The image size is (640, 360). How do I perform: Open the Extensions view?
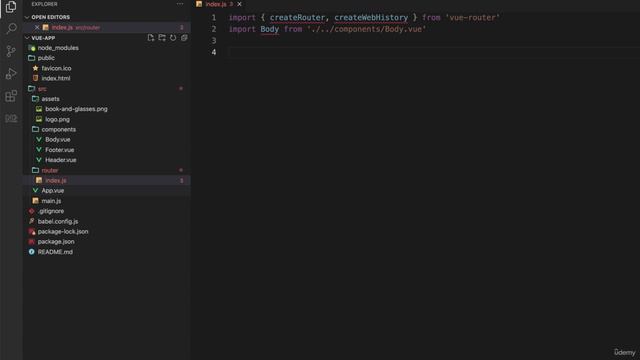coord(11,96)
